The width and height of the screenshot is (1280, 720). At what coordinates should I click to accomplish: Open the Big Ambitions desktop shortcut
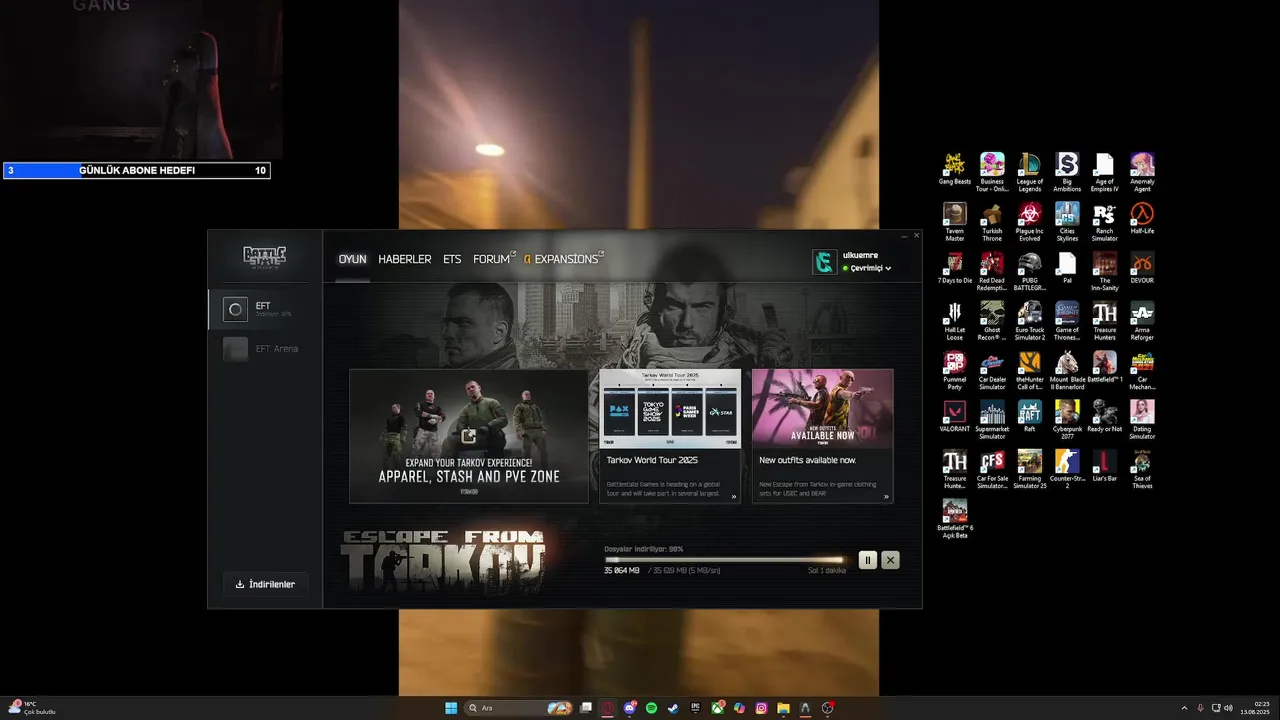tap(1067, 172)
